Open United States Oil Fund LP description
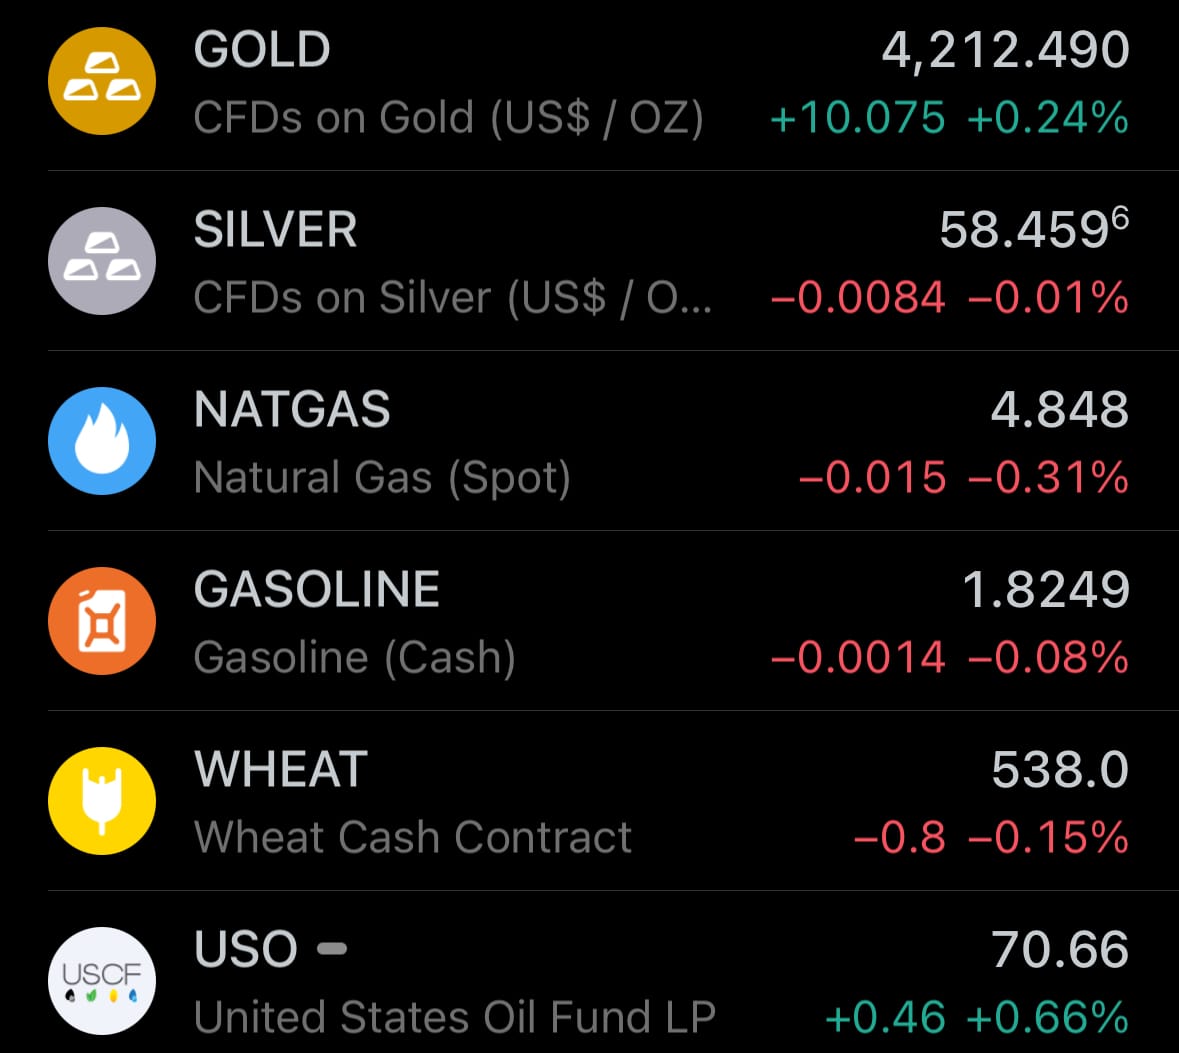The height and width of the screenshot is (1053, 1179). (x=455, y=1018)
